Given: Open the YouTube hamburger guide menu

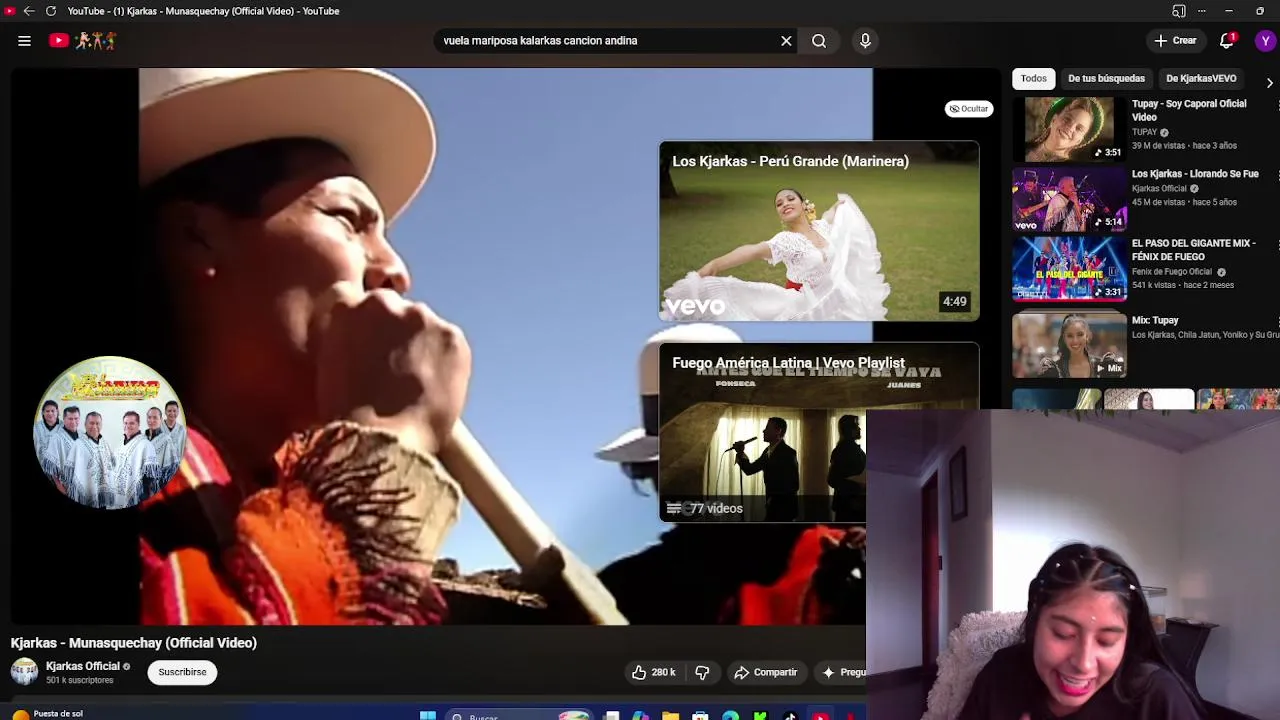Looking at the screenshot, I should (24, 41).
